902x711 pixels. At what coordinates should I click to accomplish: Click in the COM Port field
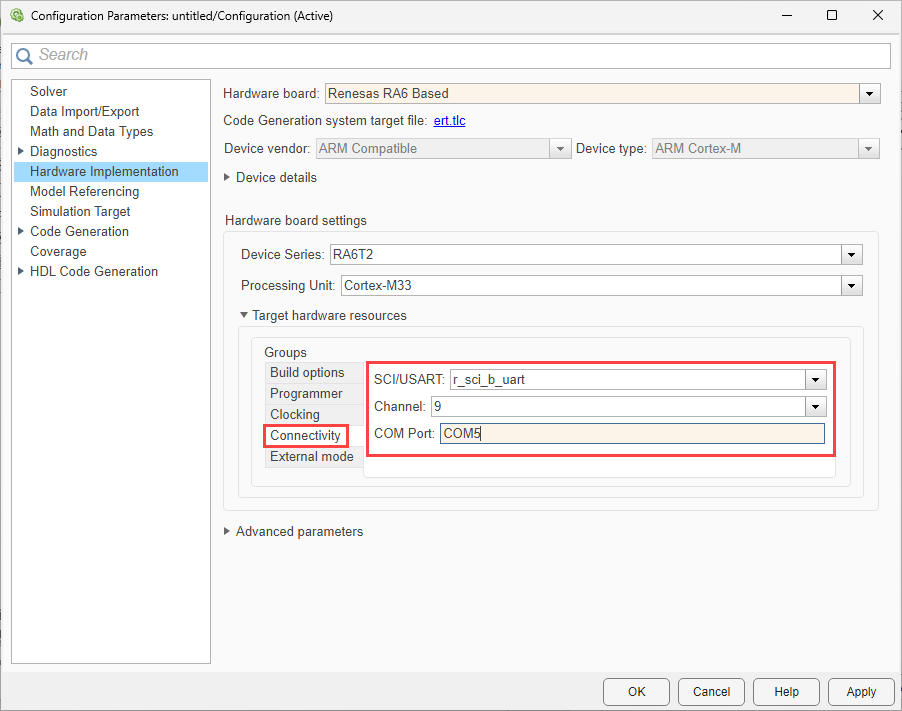[631, 434]
